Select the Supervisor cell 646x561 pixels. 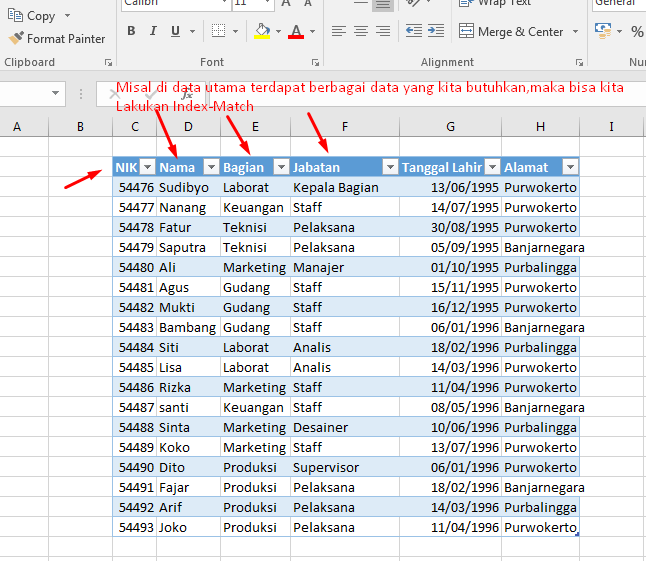tap(345, 467)
